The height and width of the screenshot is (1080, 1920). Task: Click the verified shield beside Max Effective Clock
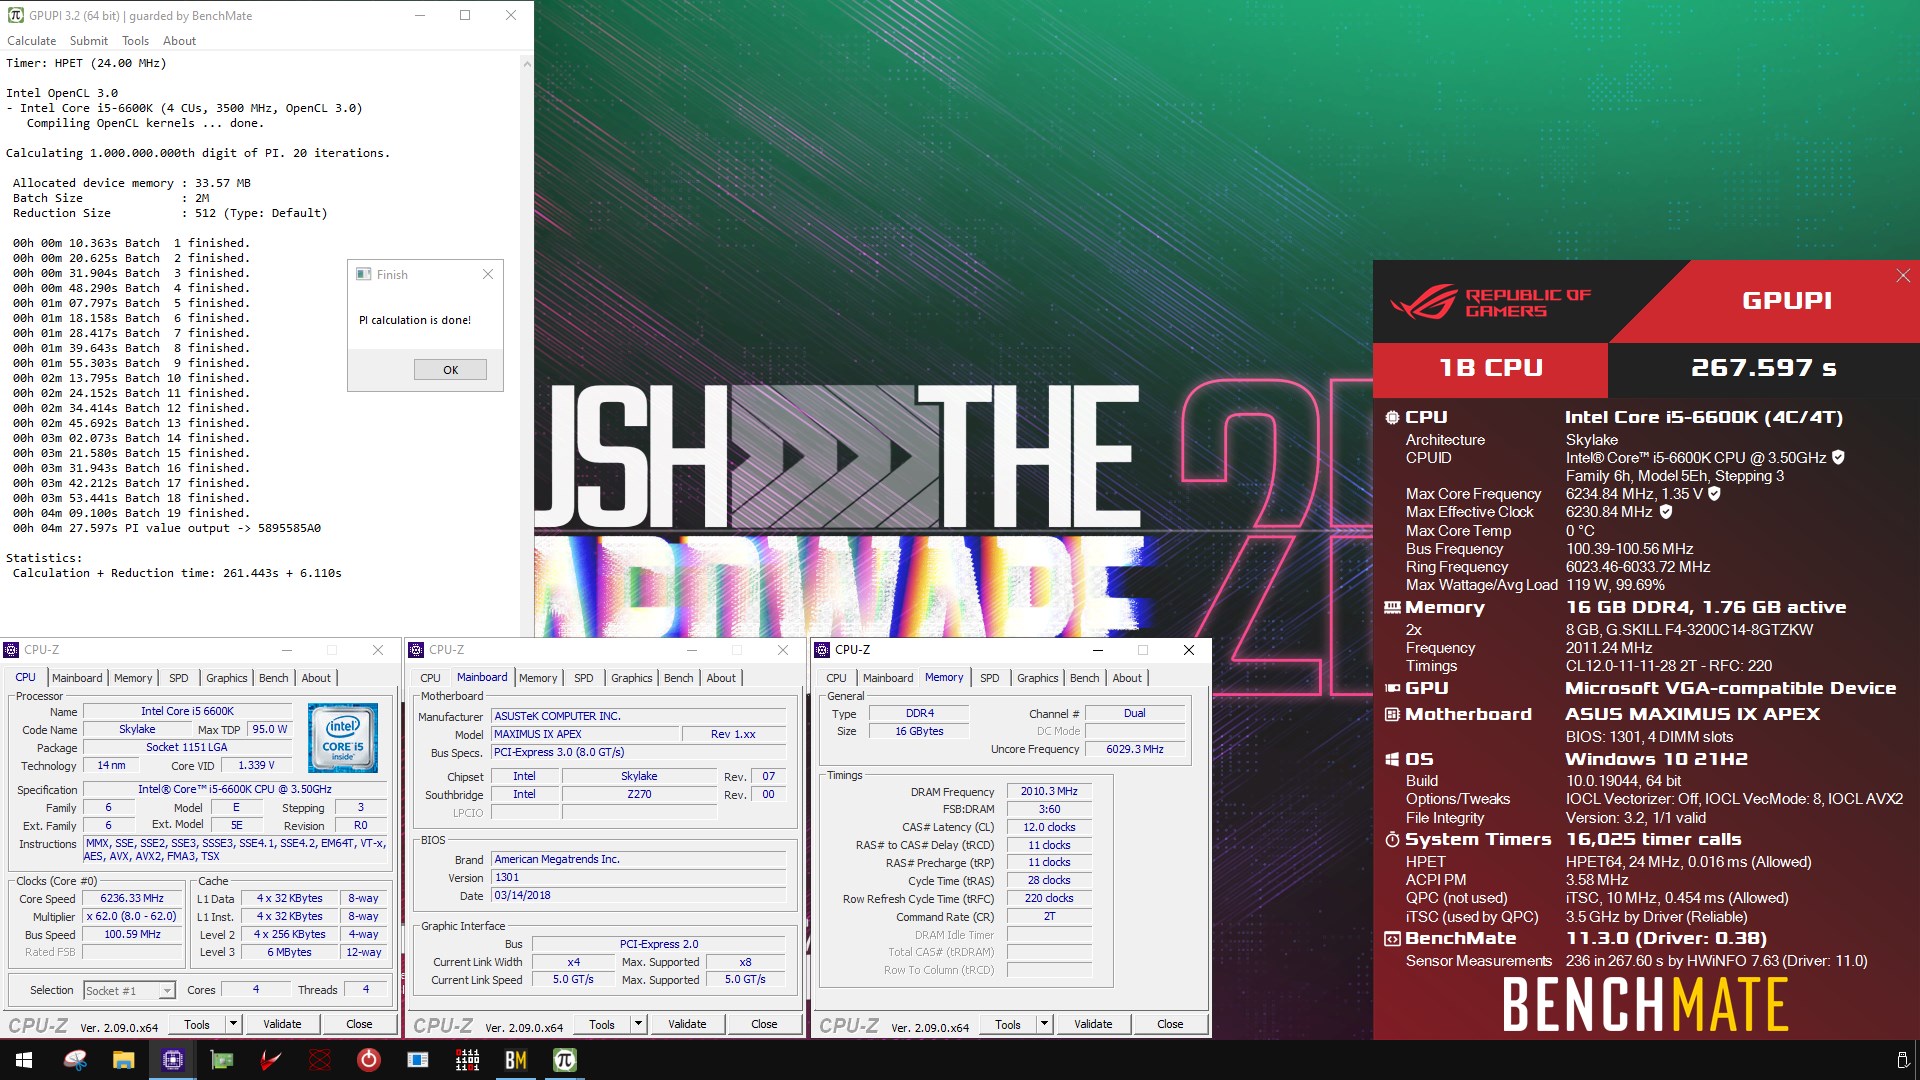coord(1666,511)
